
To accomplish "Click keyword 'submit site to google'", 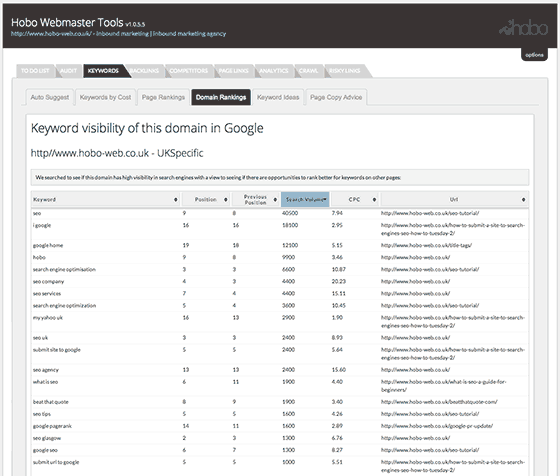I will click(57, 350).
